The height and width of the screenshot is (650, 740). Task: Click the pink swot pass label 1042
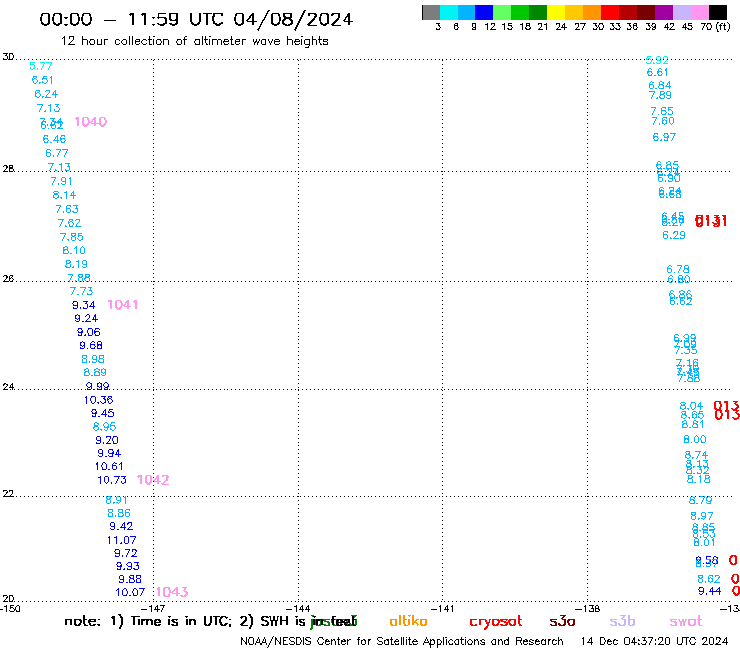153,480
